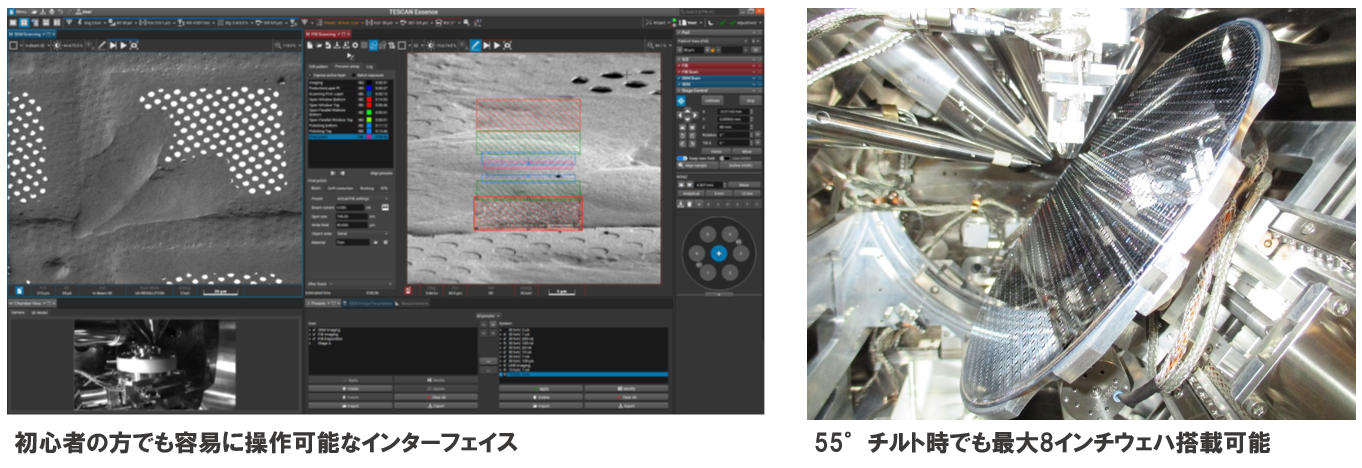
Task: Select the Open Window Bottom layer
Action: (348, 98)
